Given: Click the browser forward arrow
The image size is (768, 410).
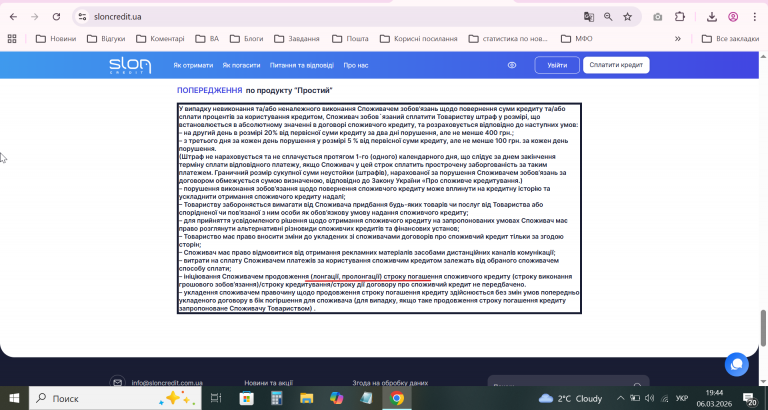Looking at the screenshot, I should click(34, 17).
